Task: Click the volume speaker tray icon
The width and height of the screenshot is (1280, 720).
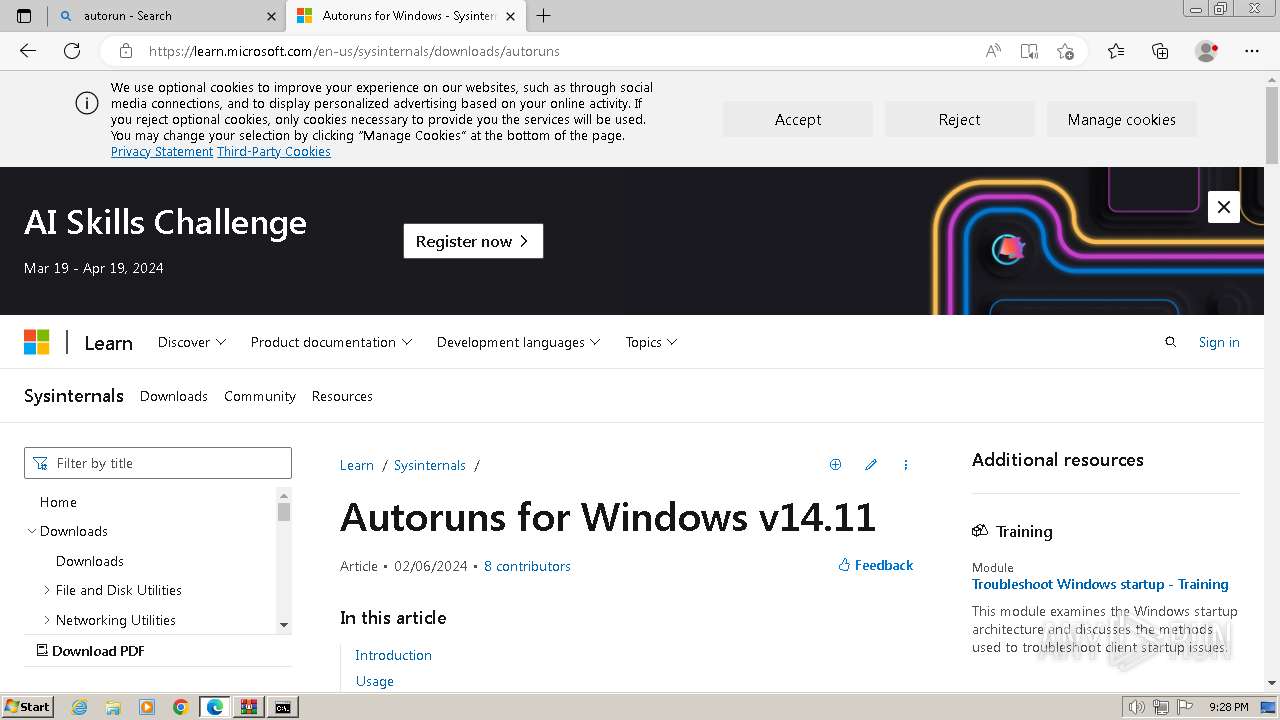Action: (1137, 707)
